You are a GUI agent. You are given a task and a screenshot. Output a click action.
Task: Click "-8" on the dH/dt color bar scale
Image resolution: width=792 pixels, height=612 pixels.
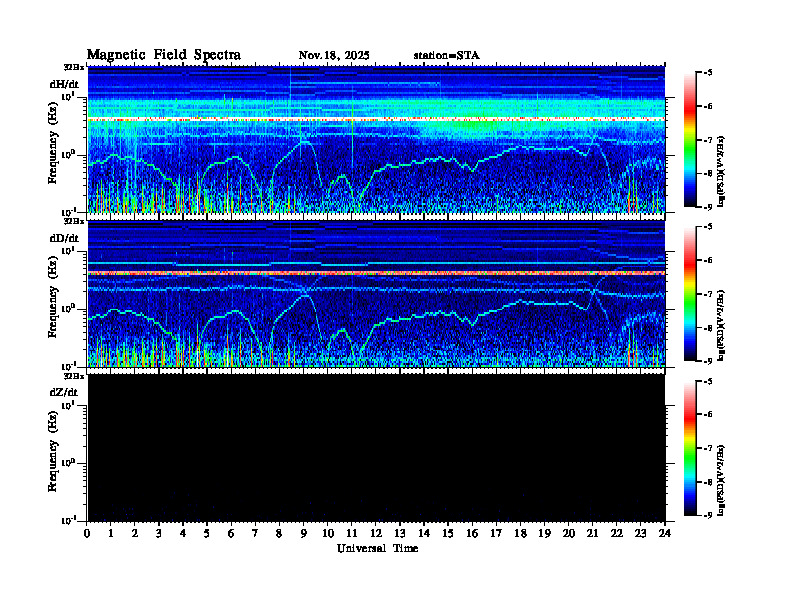[708, 173]
